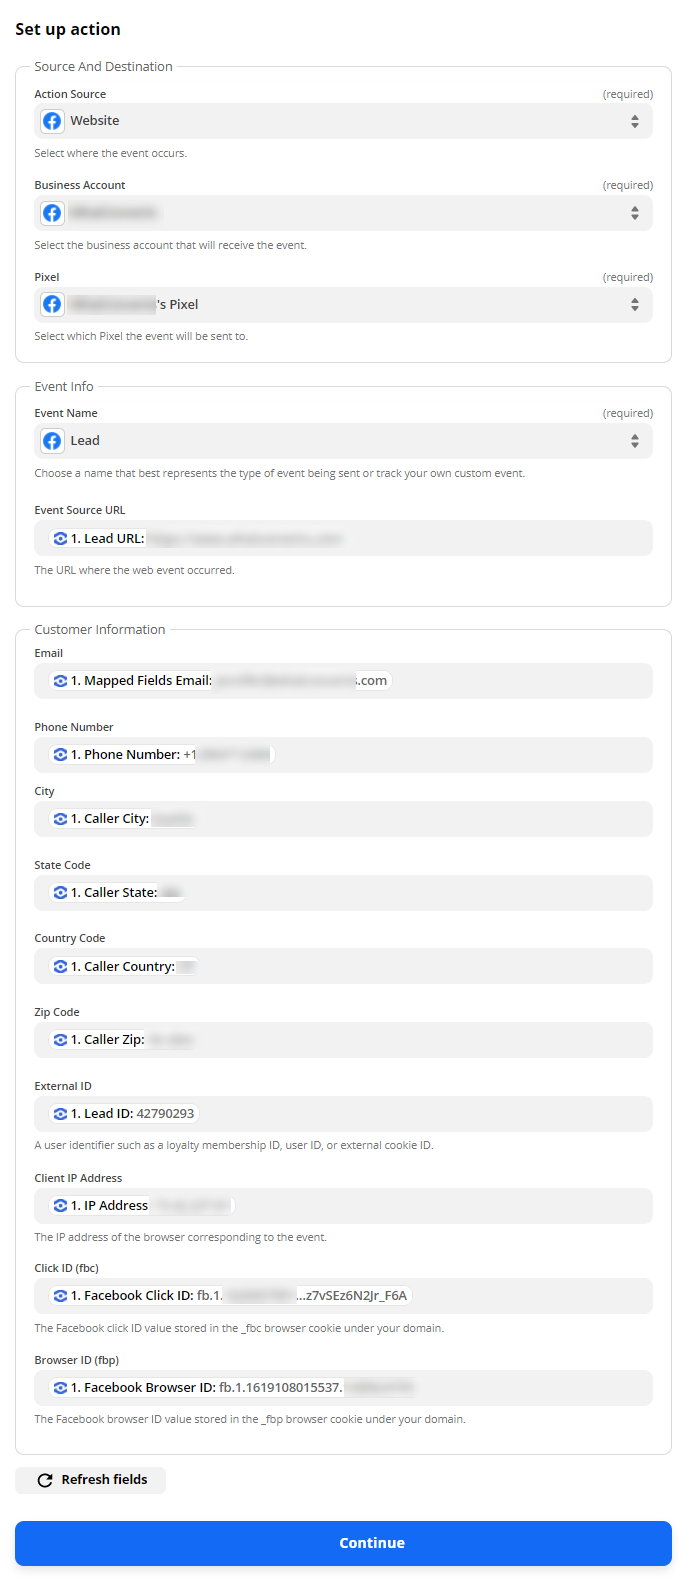Click Facebook icon in Business Account field

[x=52, y=213]
